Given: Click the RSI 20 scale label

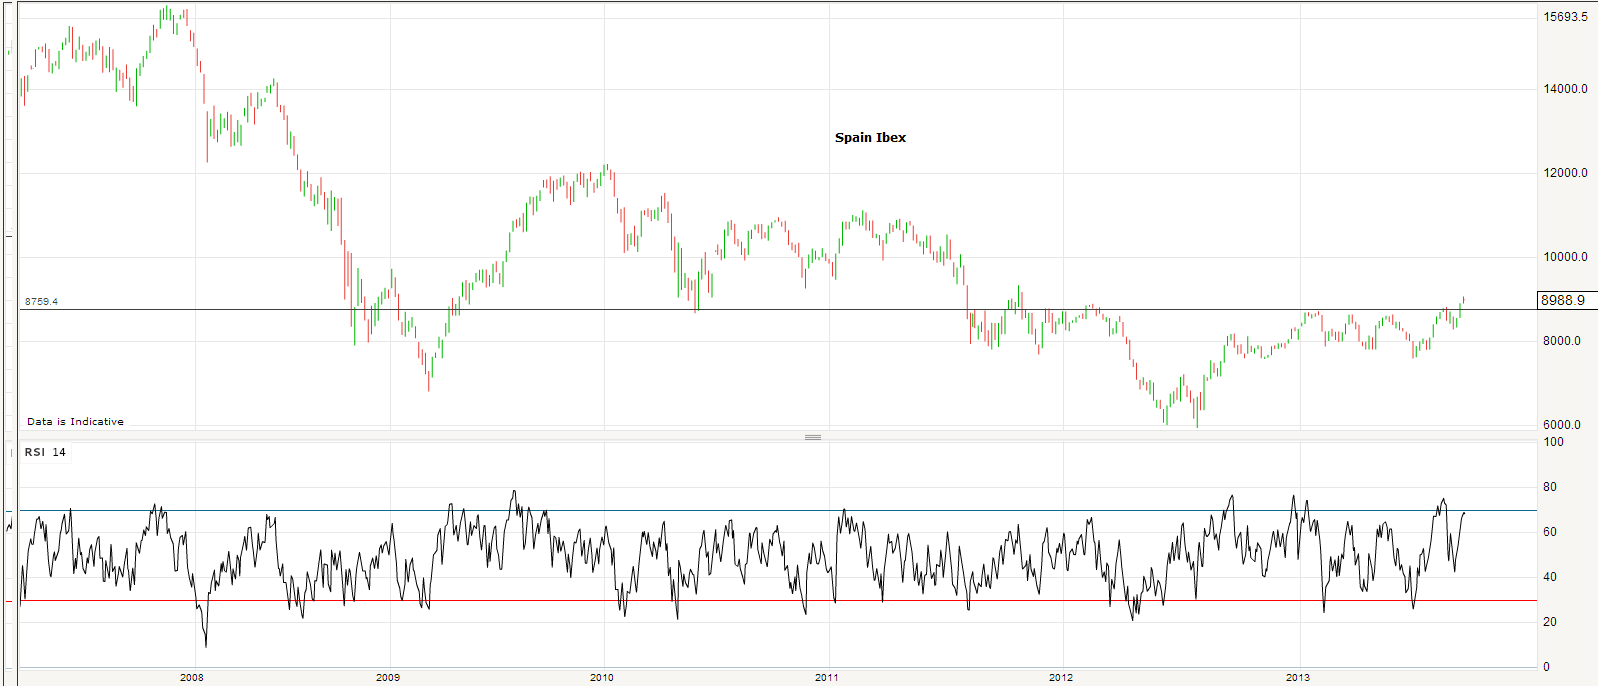Looking at the screenshot, I should pos(1549,622).
